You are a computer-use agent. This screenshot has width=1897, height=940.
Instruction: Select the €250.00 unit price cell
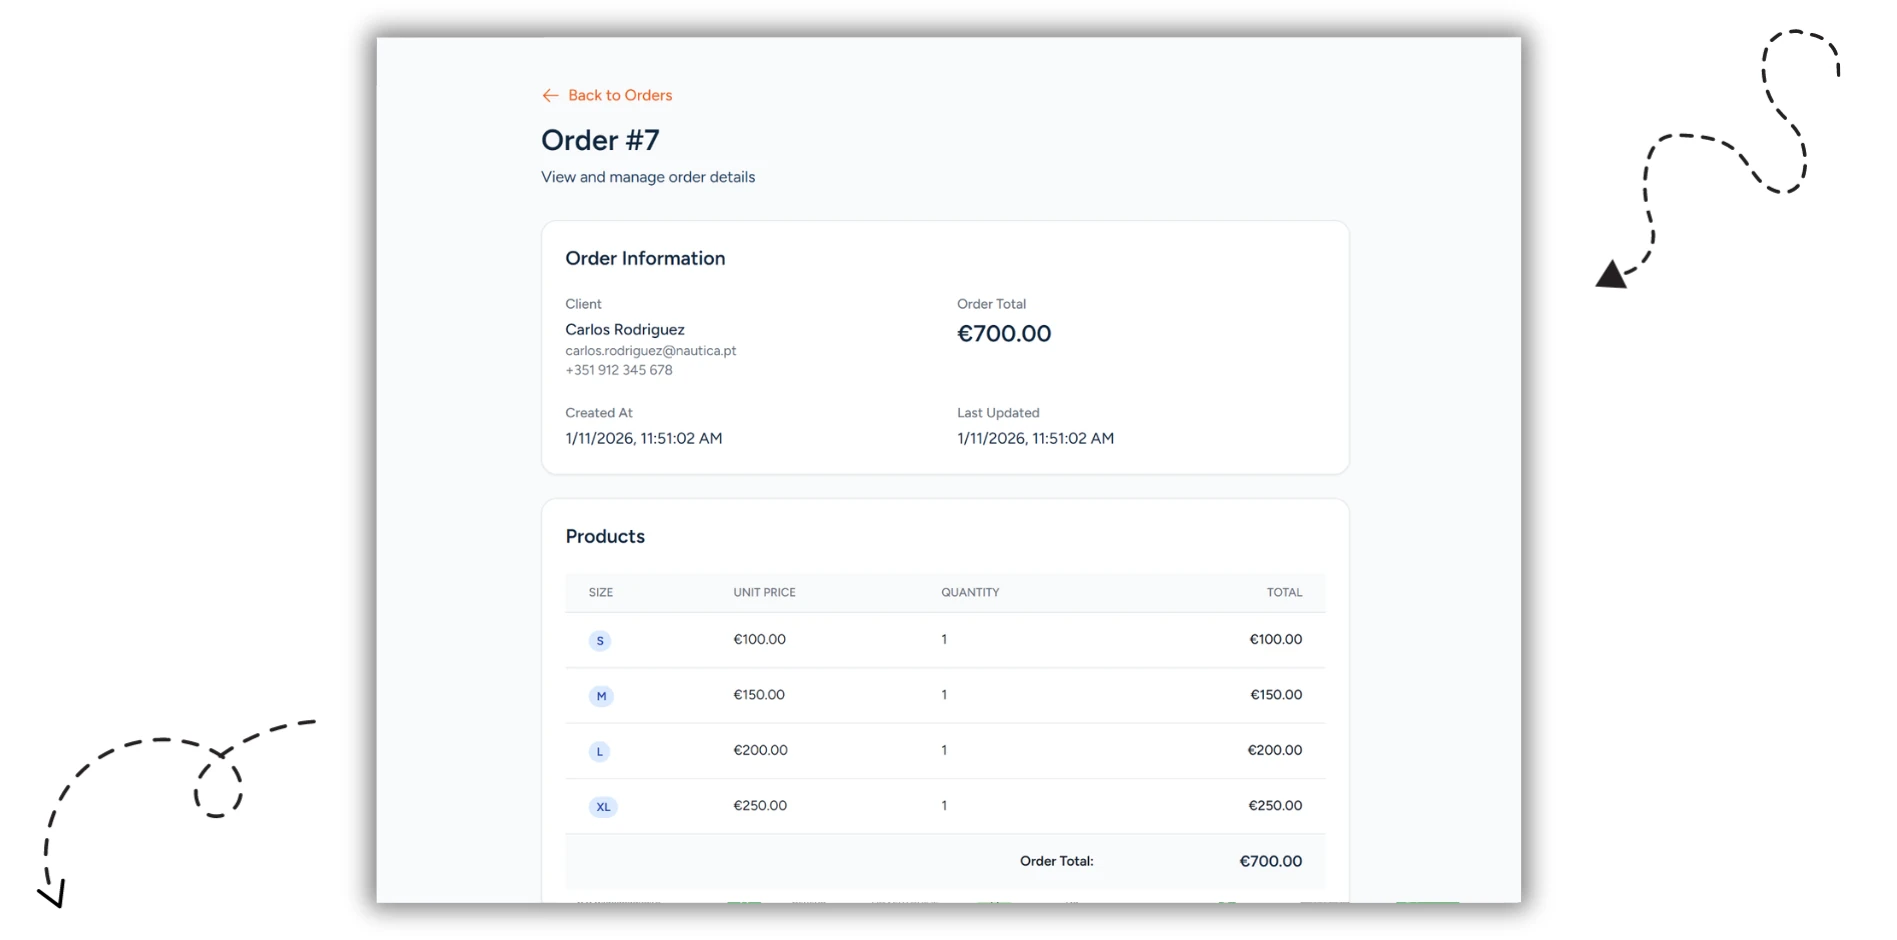(x=760, y=805)
